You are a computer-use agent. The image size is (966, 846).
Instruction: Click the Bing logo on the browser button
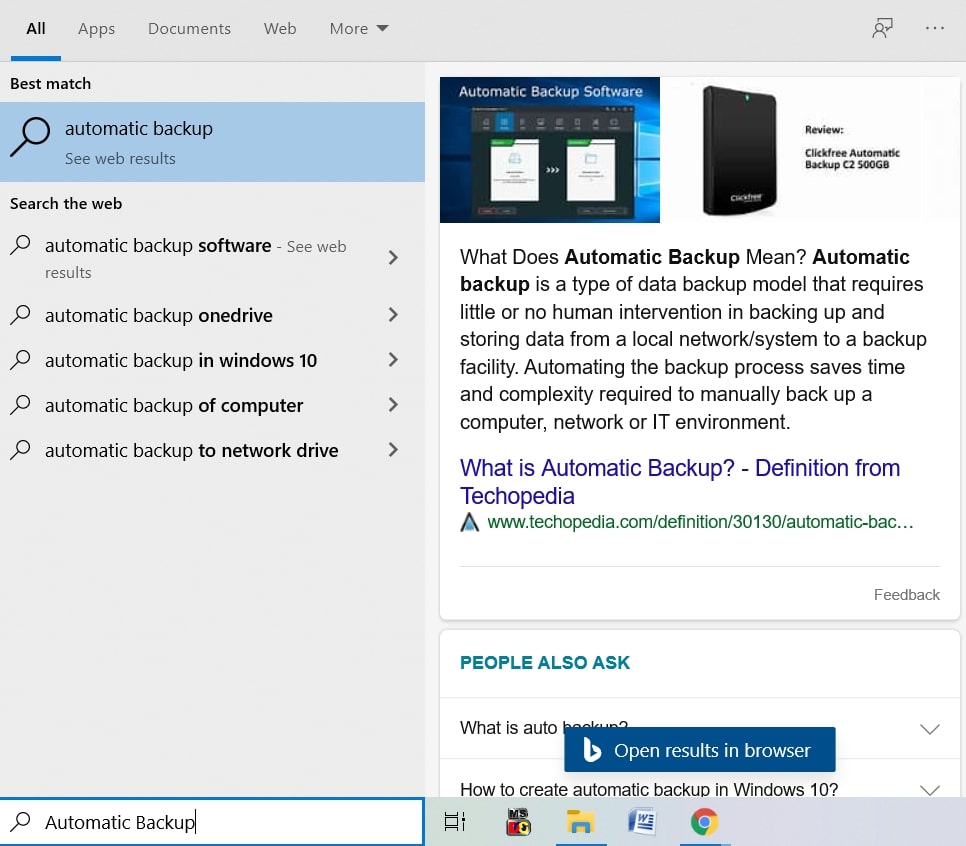(591, 750)
